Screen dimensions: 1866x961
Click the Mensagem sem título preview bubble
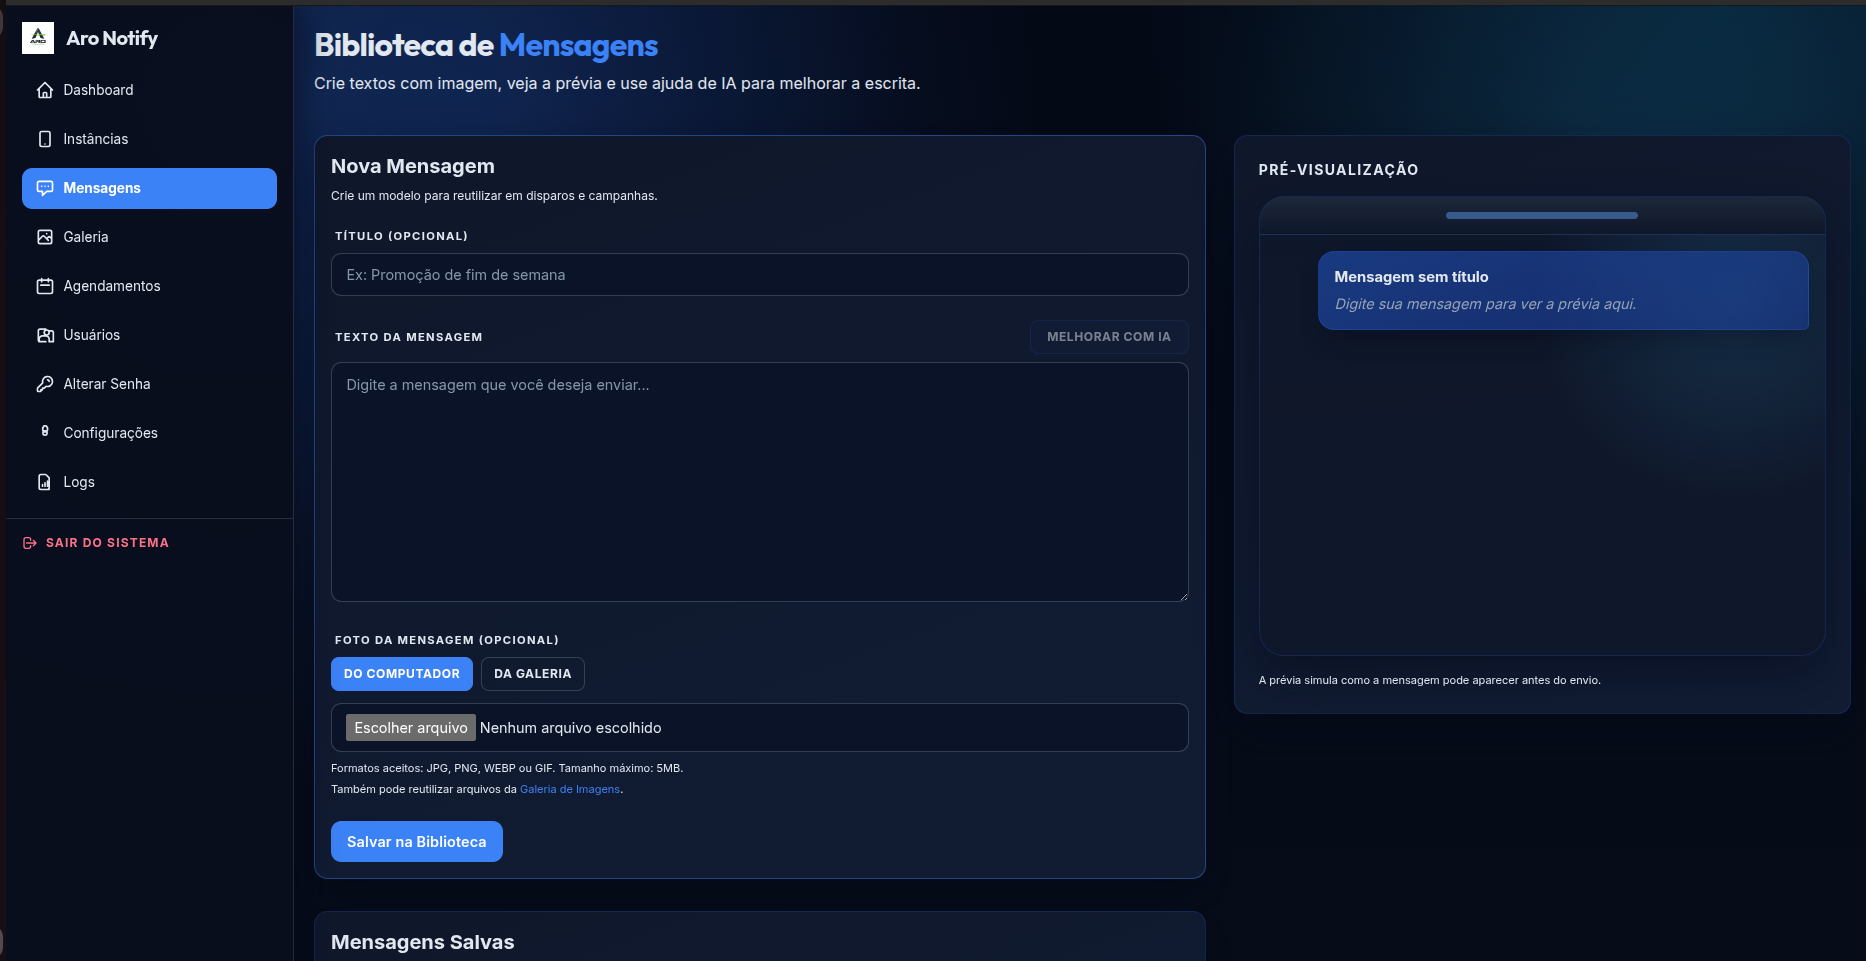tap(1563, 290)
